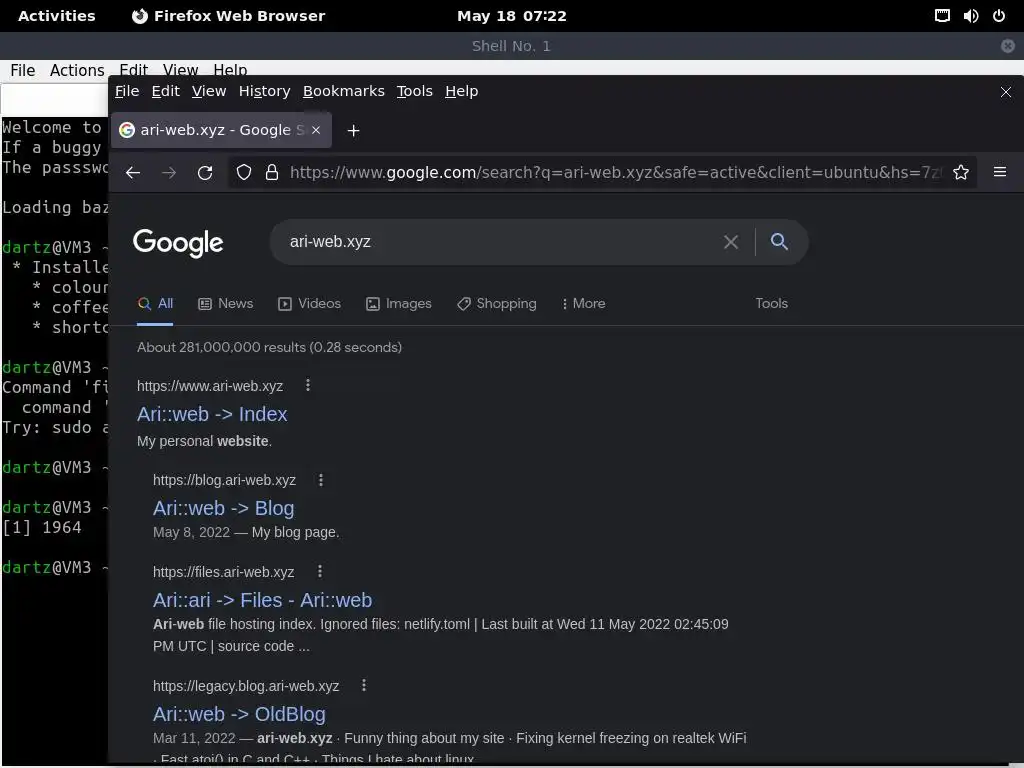Click the 'My personal website.' snippet
The width and height of the screenshot is (1024, 768).
point(204,441)
